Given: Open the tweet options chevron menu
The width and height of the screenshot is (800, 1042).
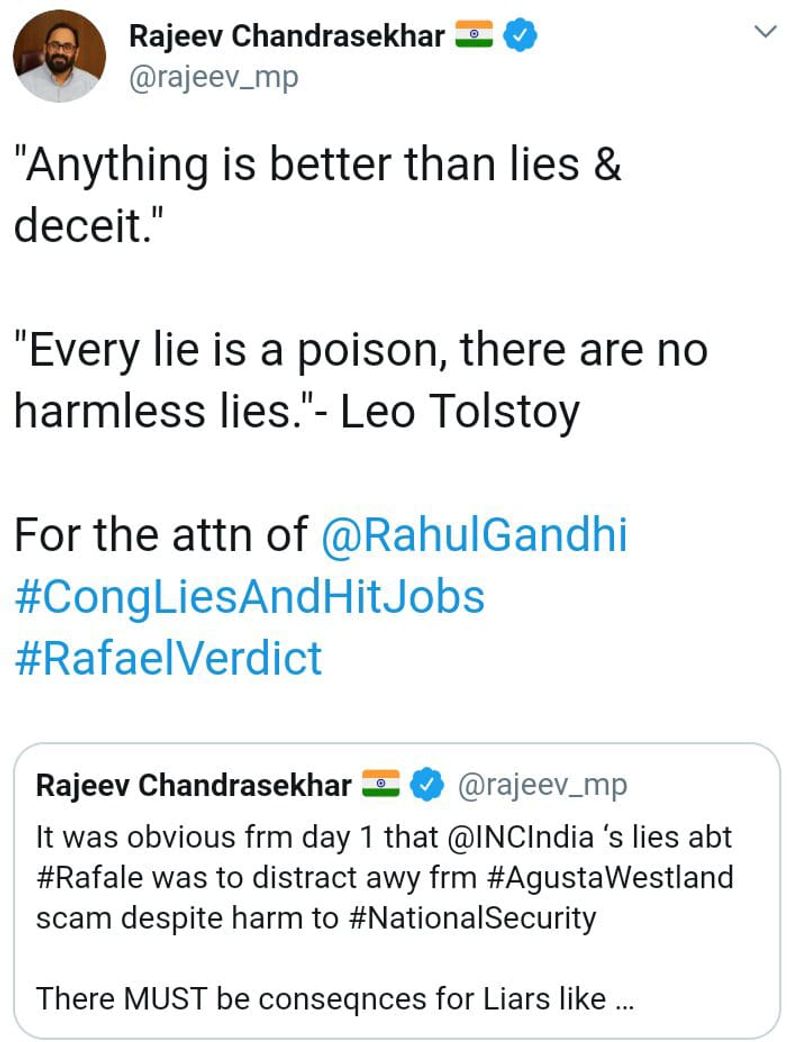Looking at the screenshot, I should [x=765, y=33].
